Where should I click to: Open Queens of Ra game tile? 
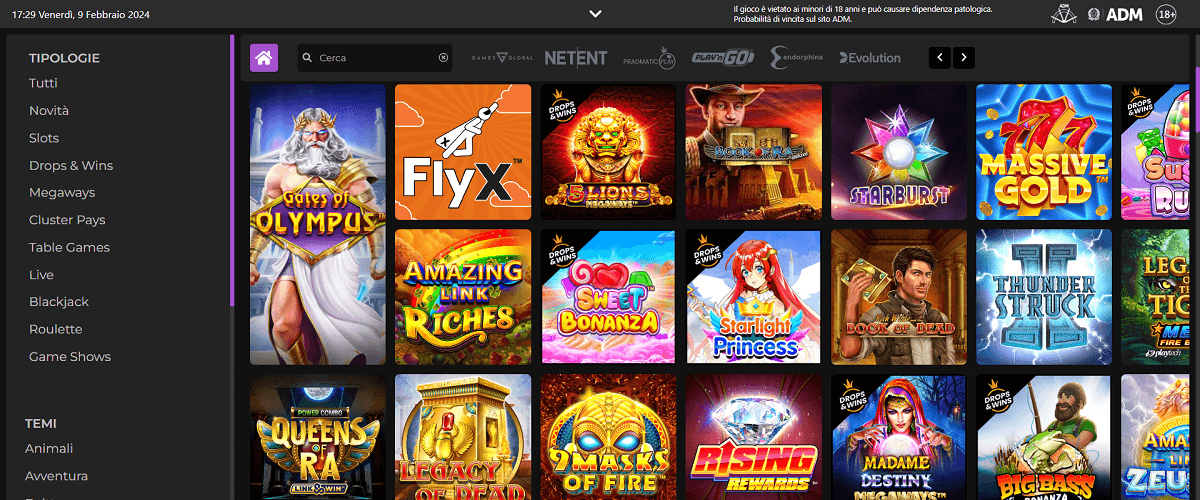click(318, 437)
